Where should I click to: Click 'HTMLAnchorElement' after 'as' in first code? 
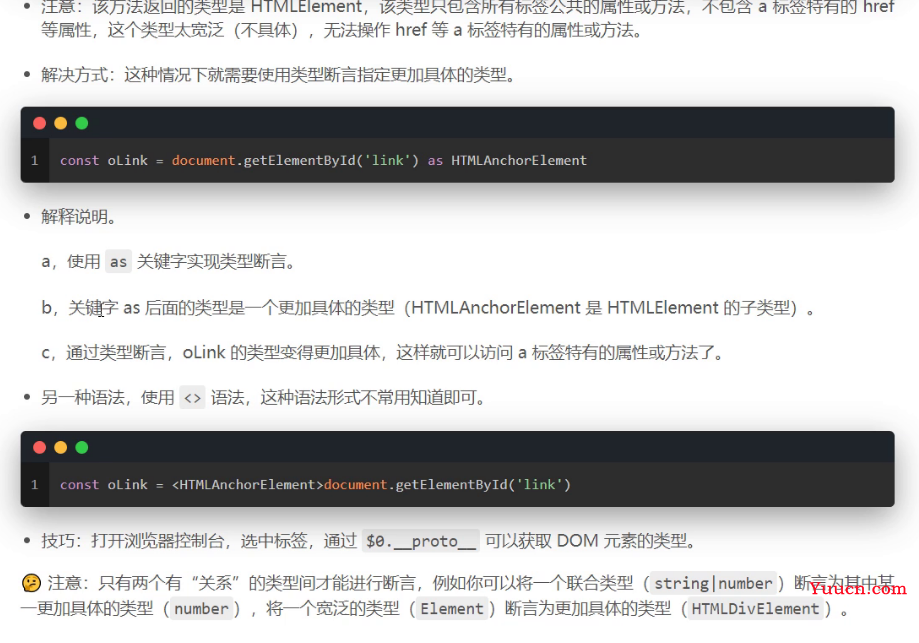click(x=519, y=161)
